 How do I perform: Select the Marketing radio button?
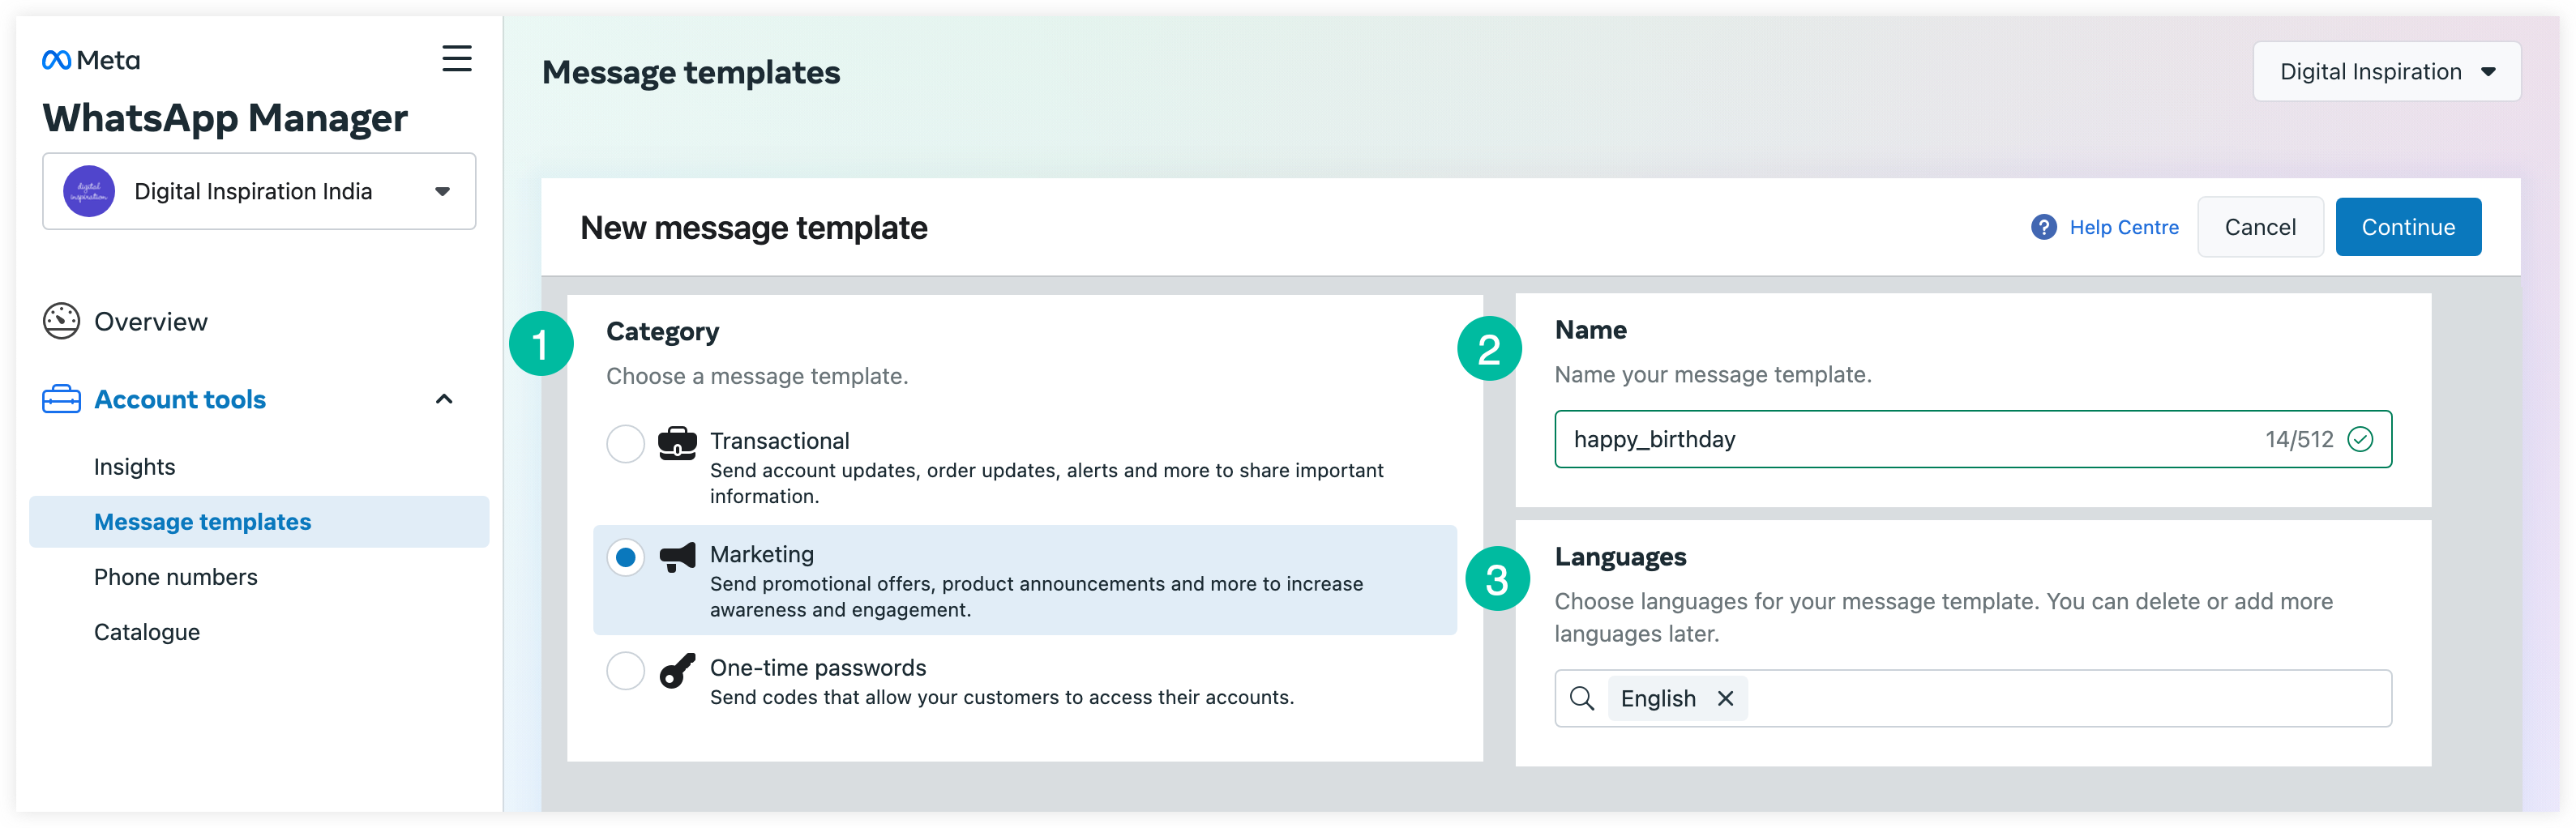click(625, 557)
